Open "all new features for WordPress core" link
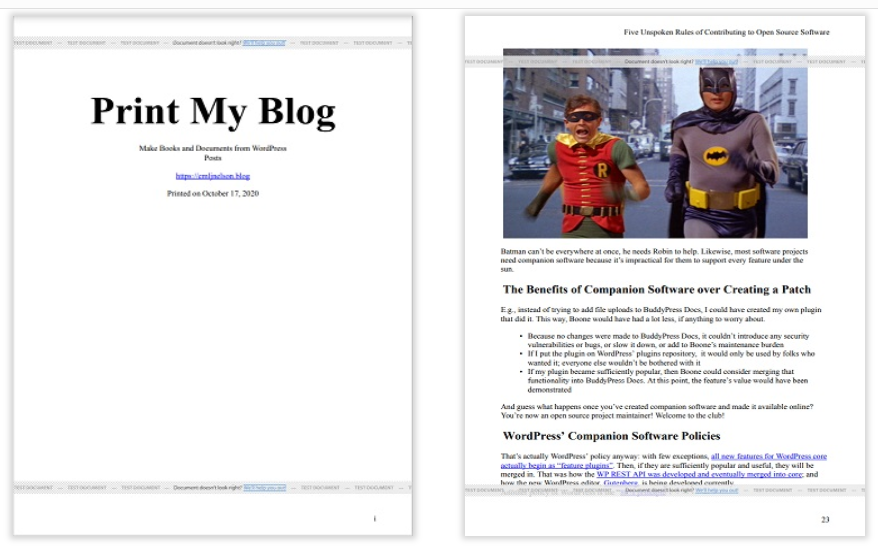878x549 pixels. coord(664,460)
